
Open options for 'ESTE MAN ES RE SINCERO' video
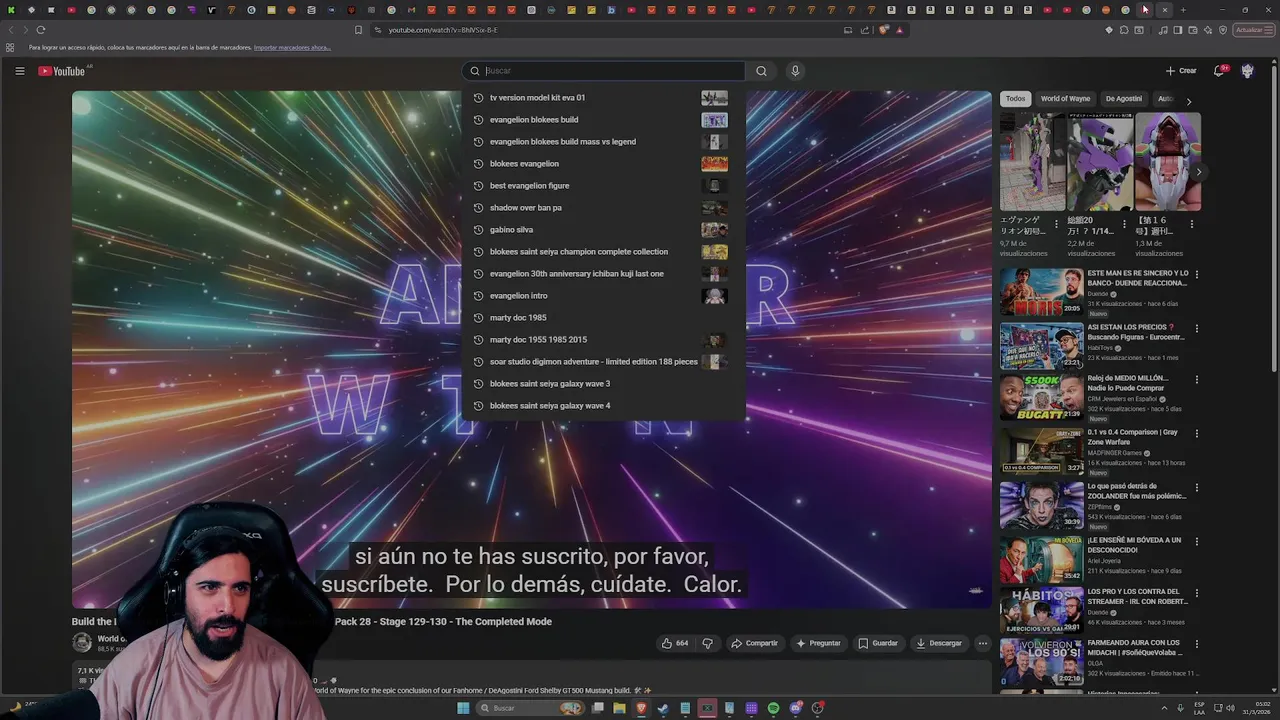coord(1197,274)
